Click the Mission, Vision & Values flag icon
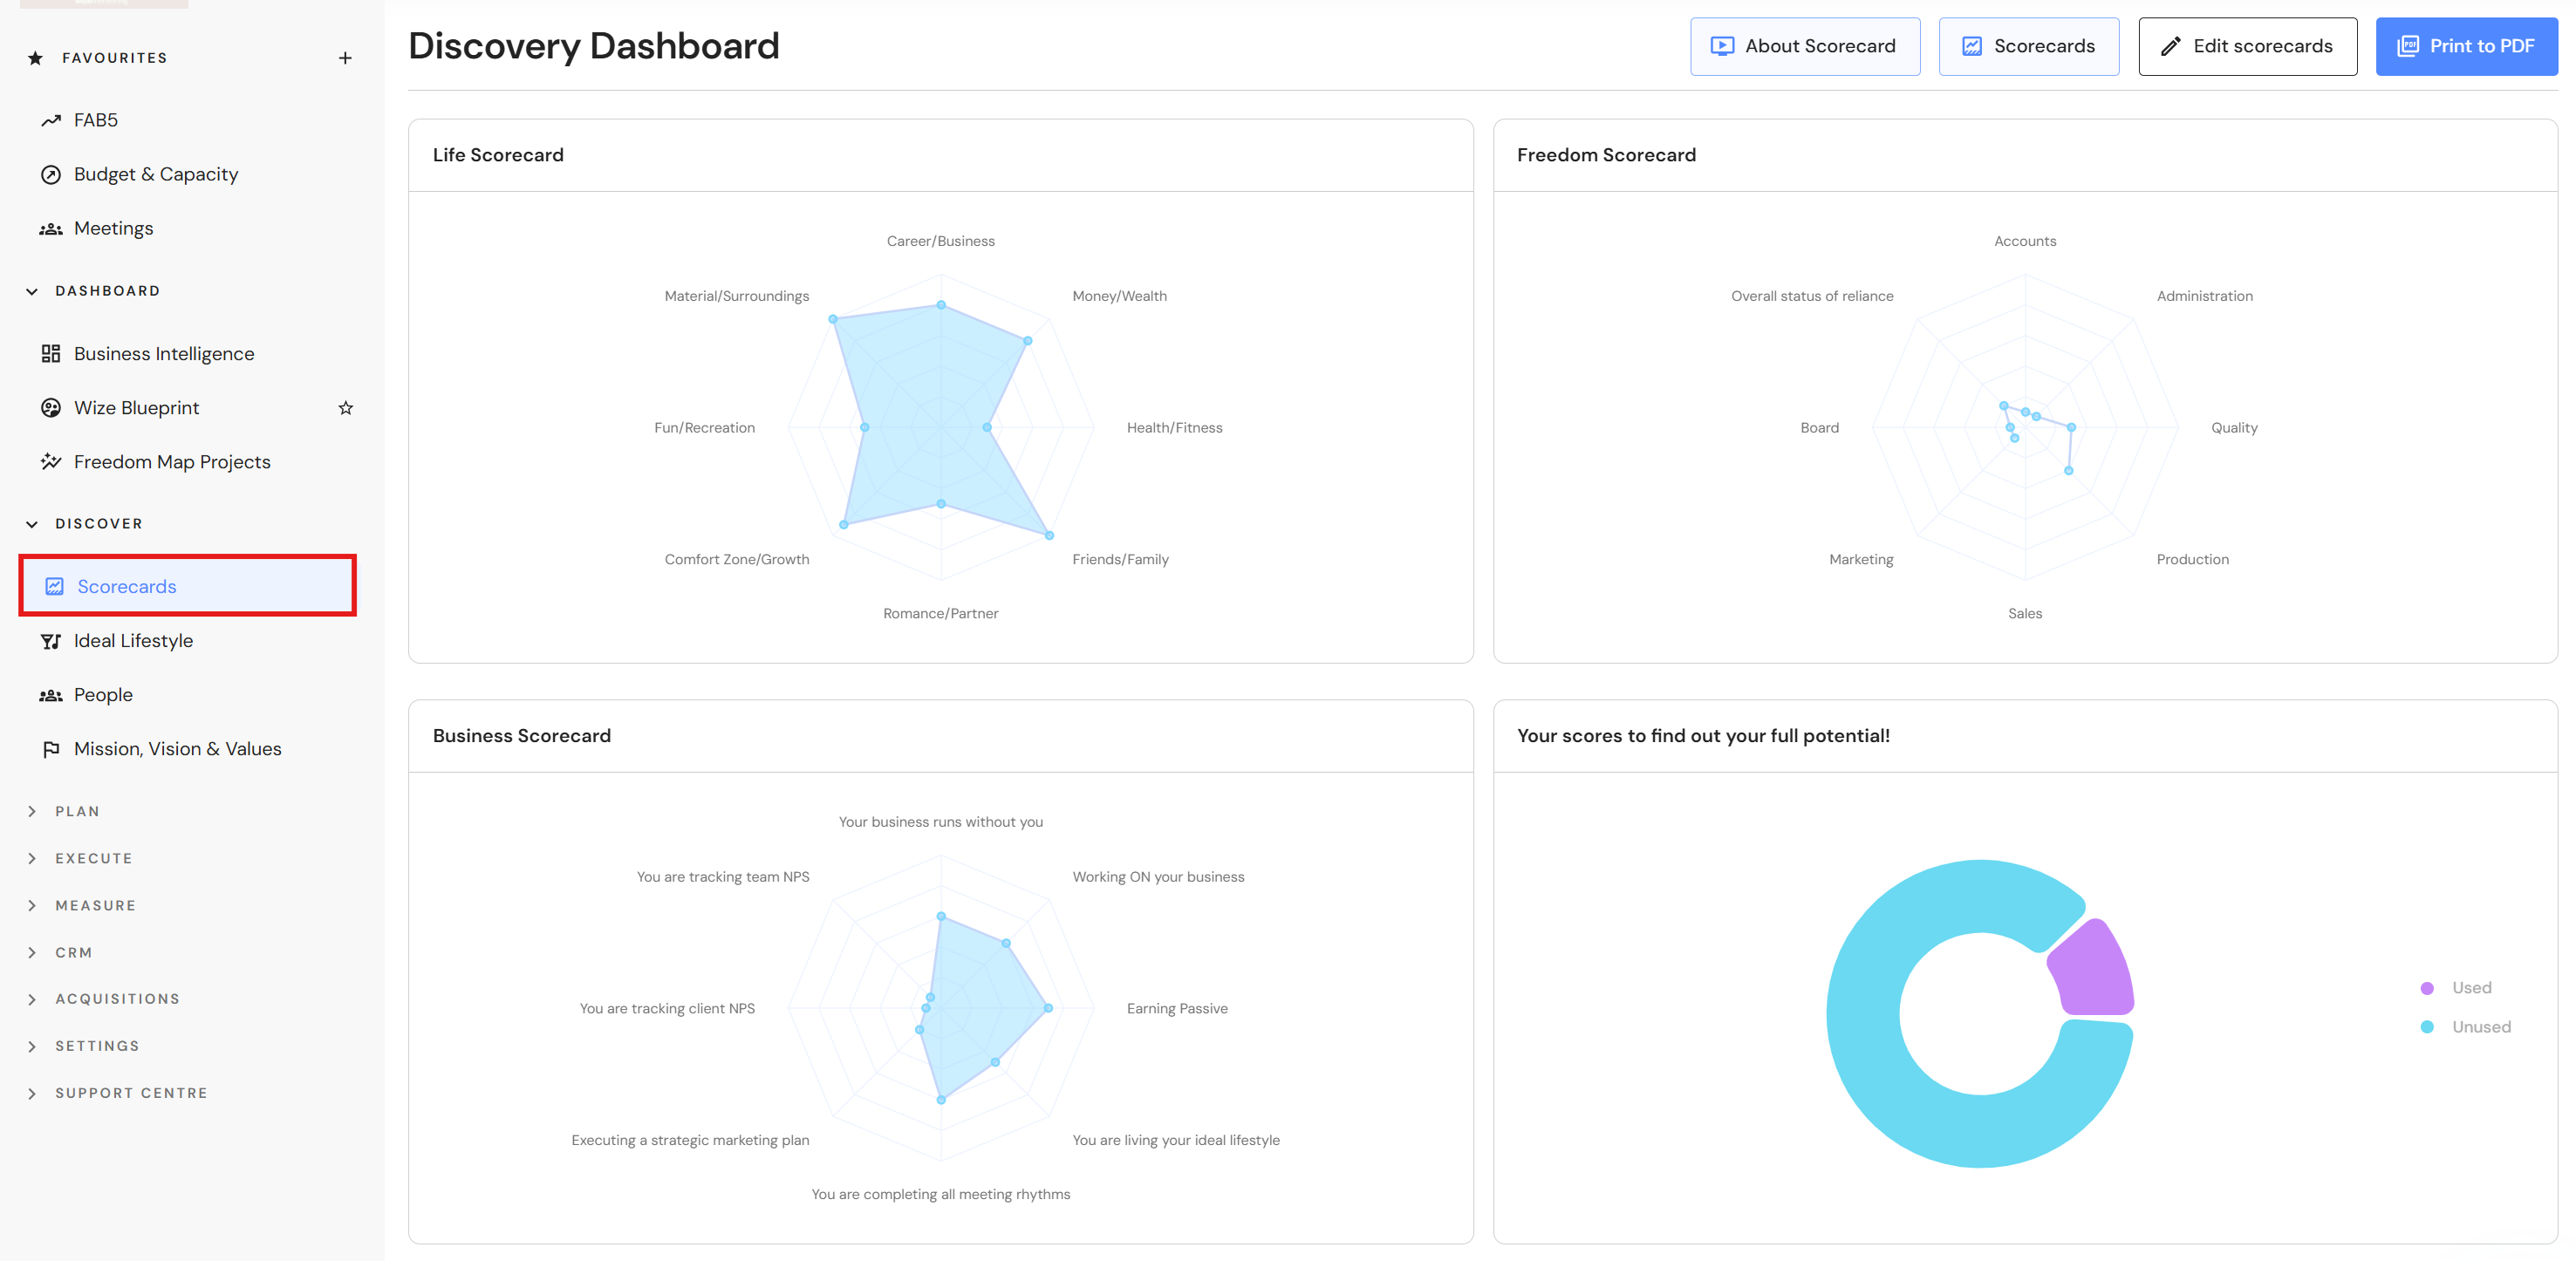Viewport: 2576px width, 1261px height. click(x=50, y=749)
